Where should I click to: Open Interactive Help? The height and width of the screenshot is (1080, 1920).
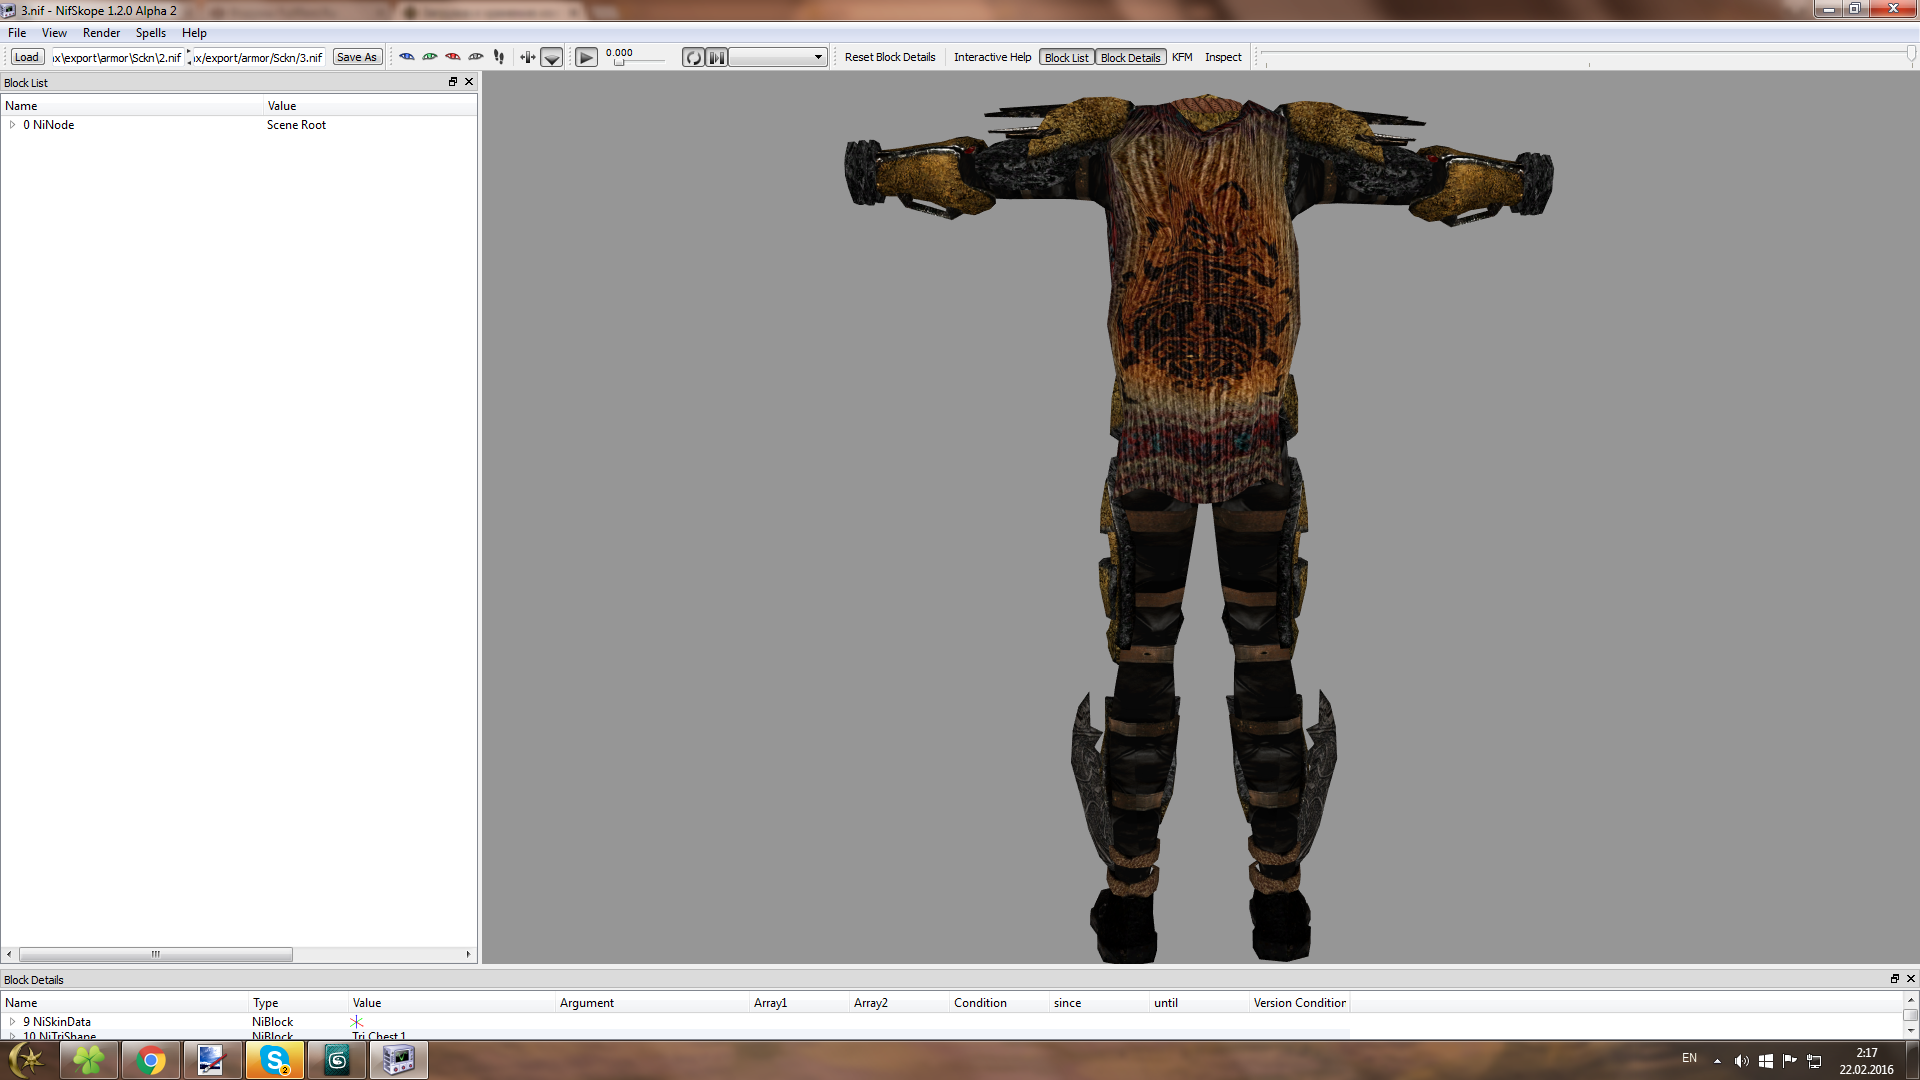[992, 57]
